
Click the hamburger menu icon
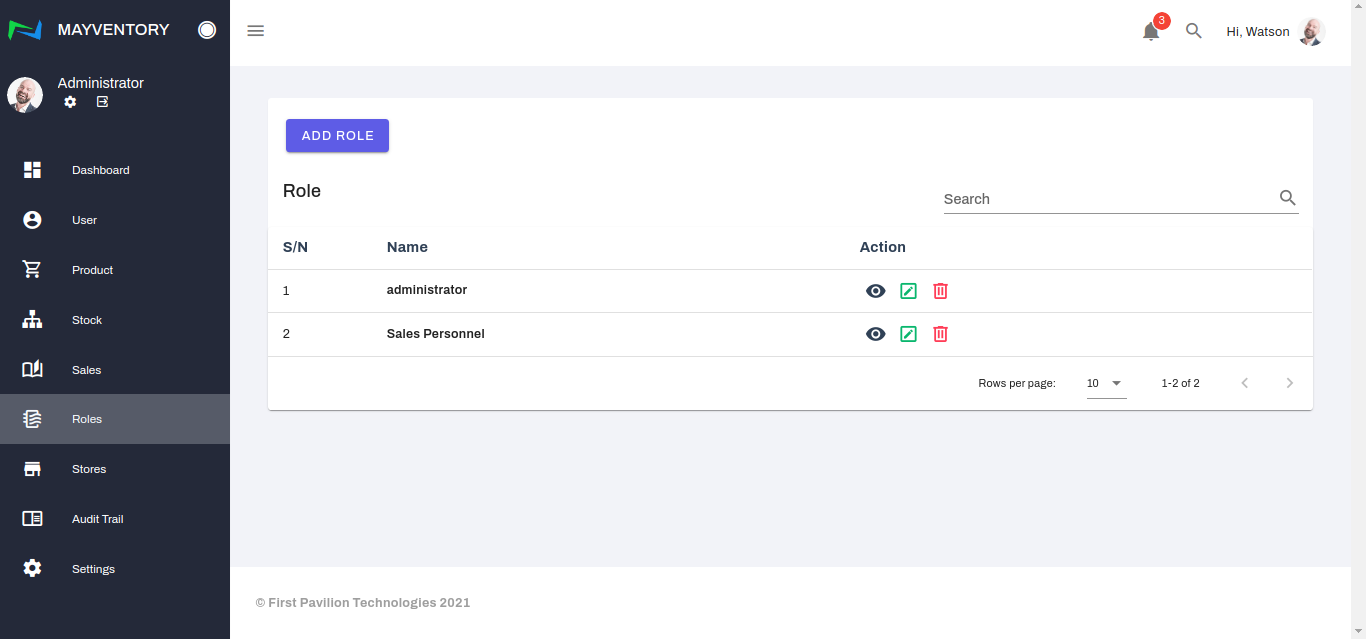pos(256,31)
